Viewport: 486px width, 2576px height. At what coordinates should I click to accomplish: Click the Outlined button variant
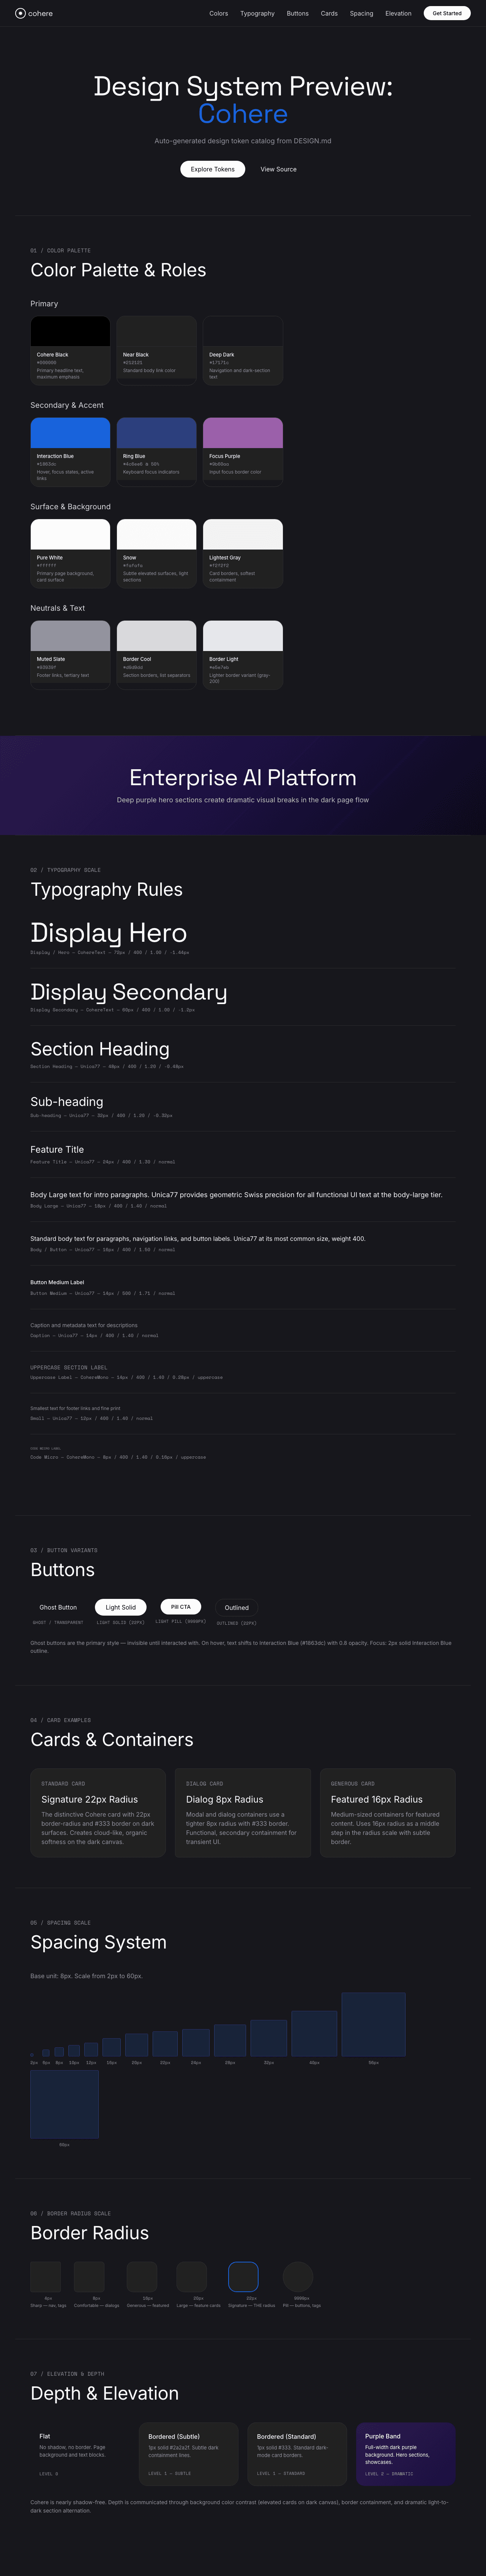pyautogui.click(x=236, y=1607)
